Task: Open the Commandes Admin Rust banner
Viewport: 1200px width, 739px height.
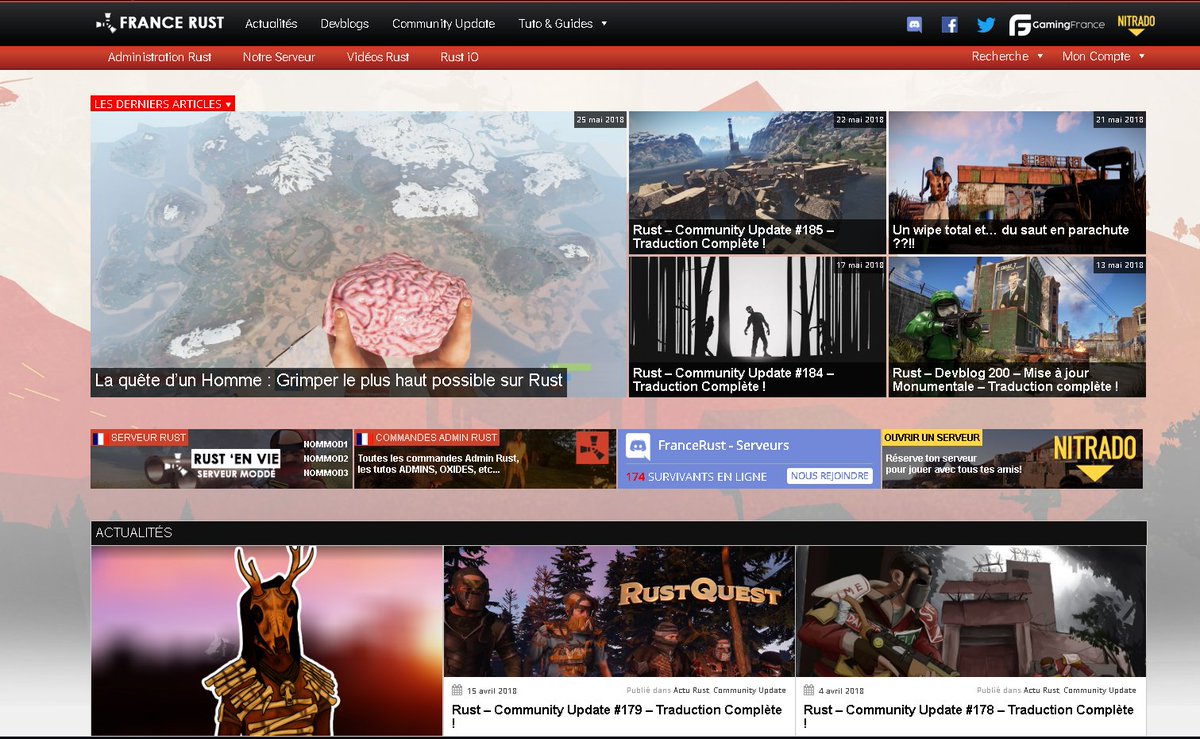Action: pyautogui.click(x=485, y=459)
